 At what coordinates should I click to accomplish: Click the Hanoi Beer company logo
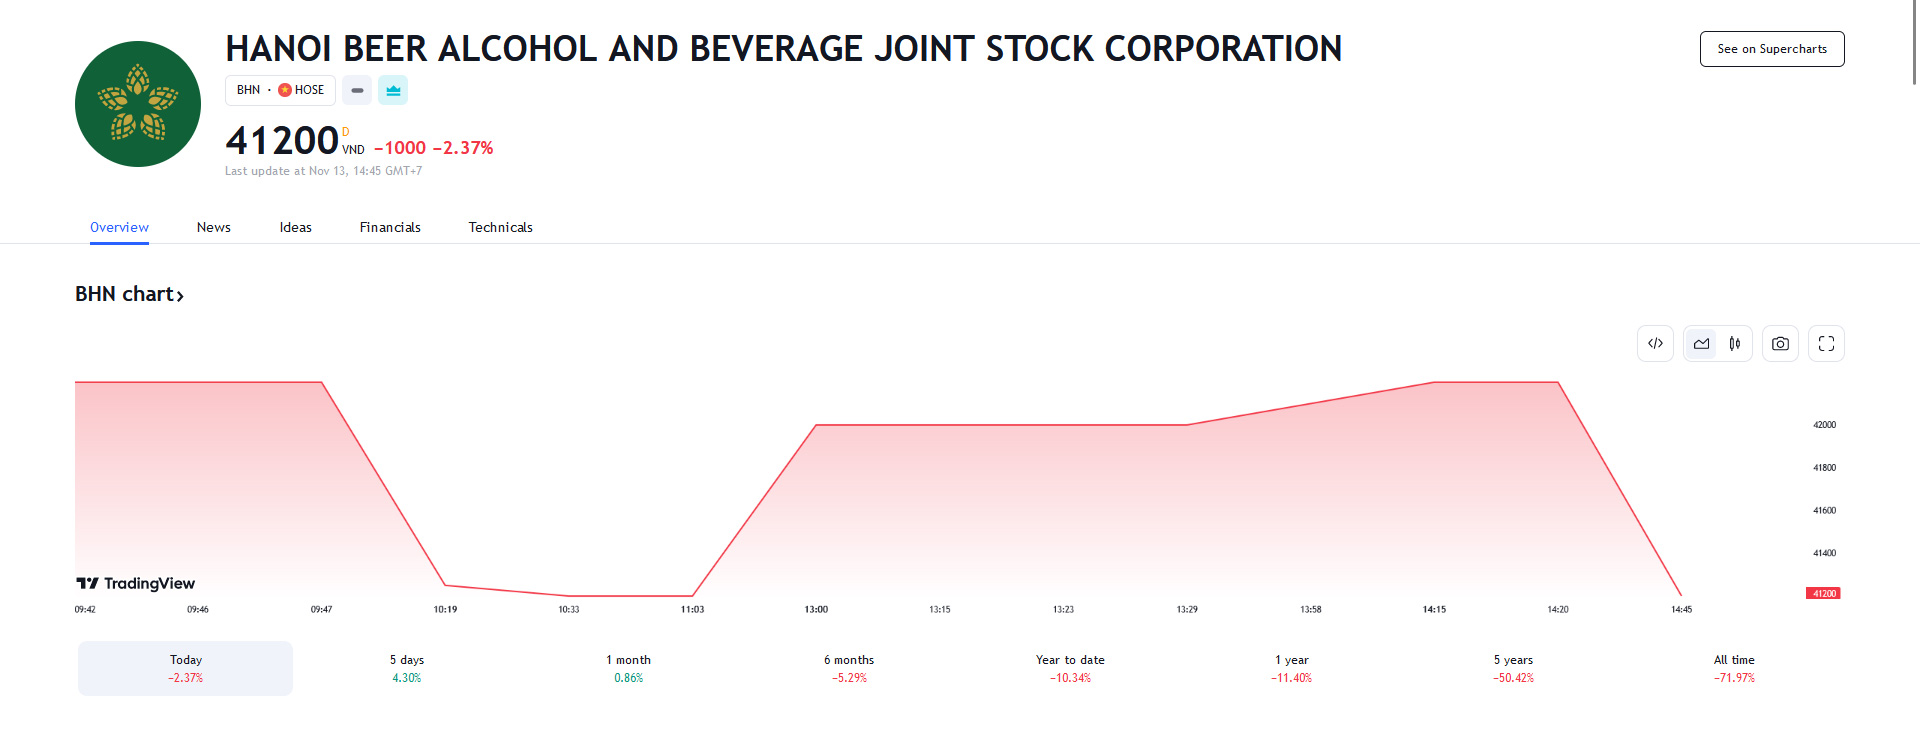coord(138,104)
